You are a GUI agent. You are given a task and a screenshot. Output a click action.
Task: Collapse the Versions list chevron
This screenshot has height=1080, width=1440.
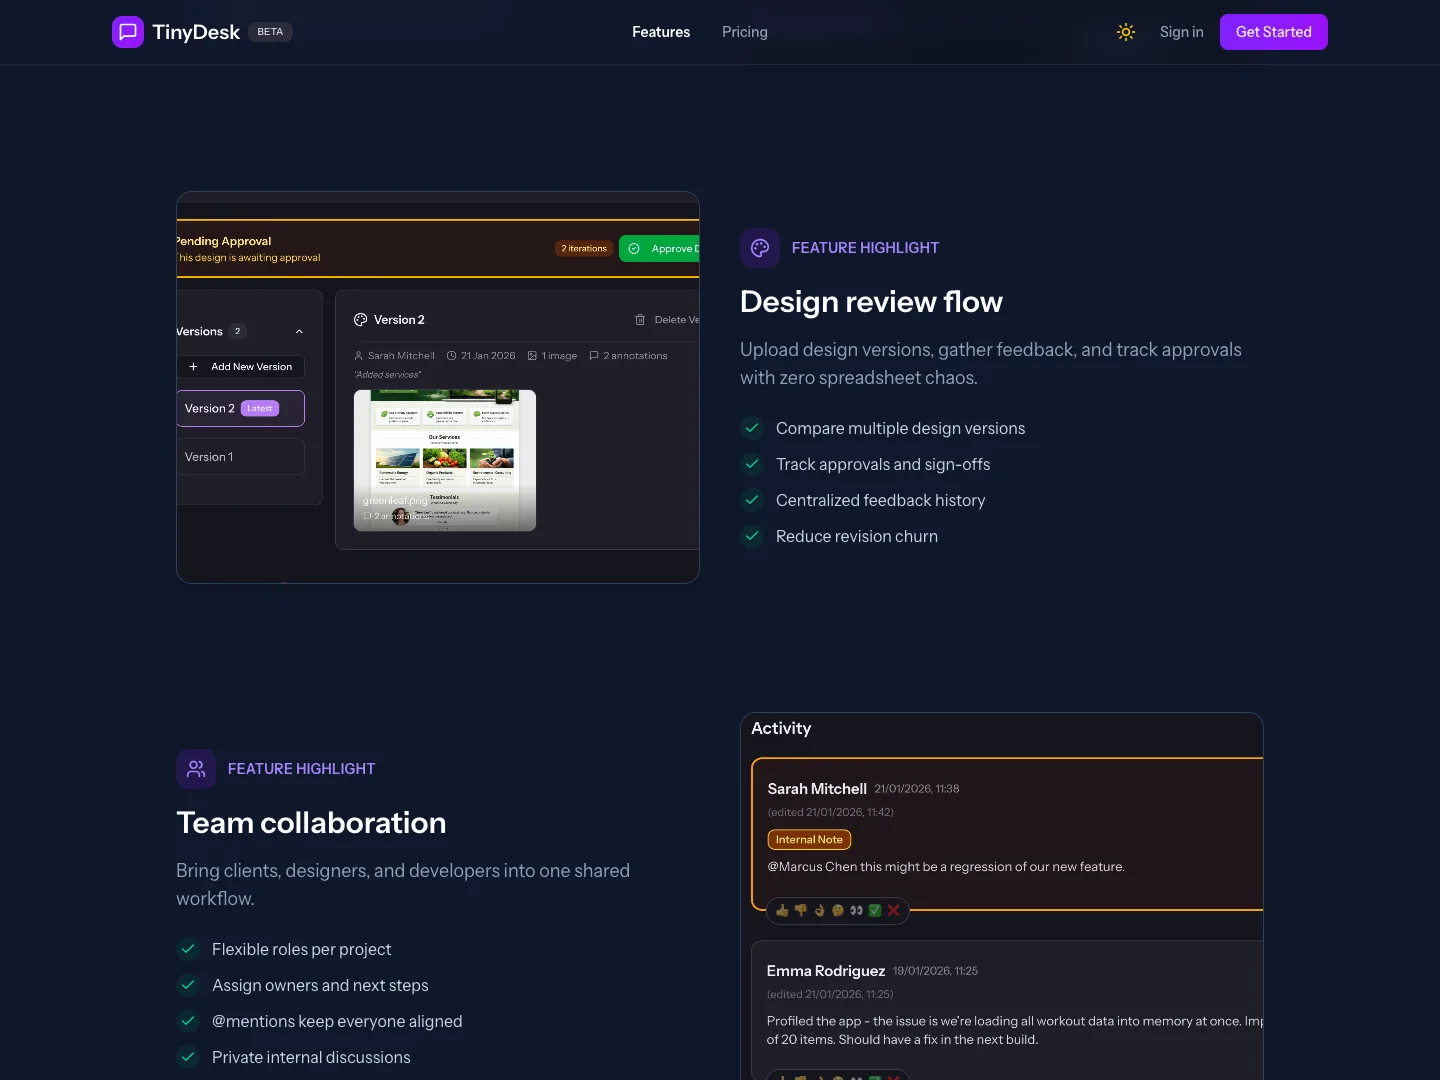tap(299, 332)
